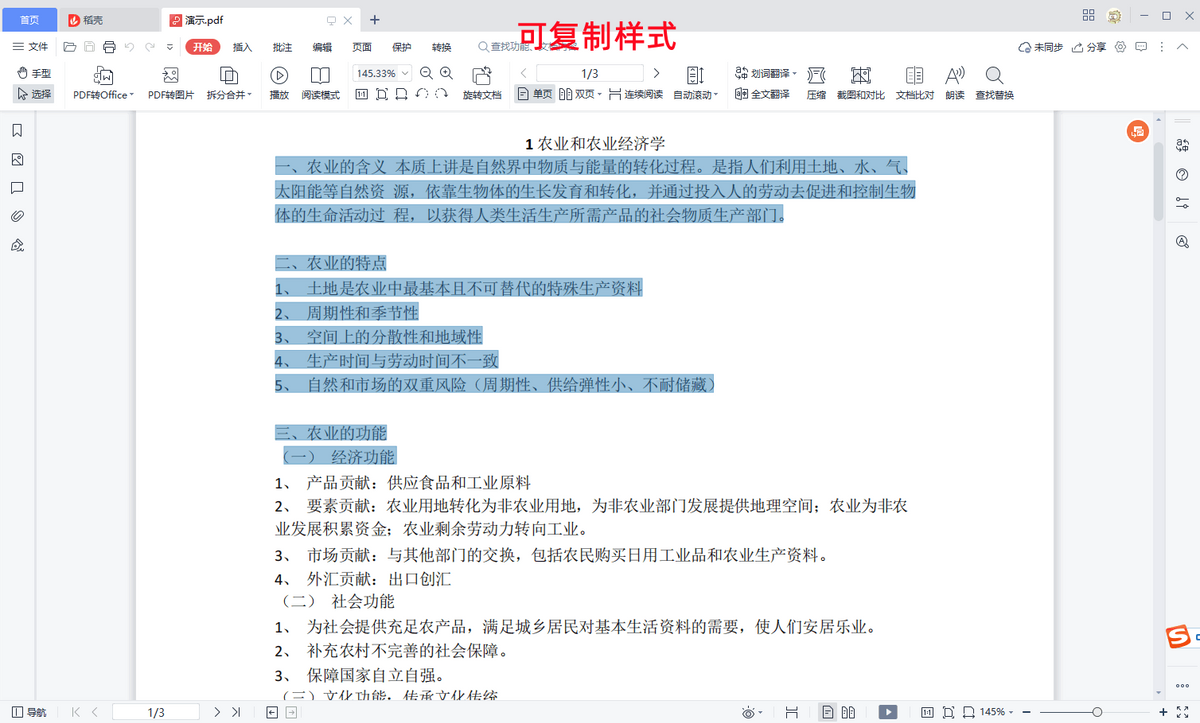Expand the 拆分合并 dropdown
The height and width of the screenshot is (723, 1200).
click(x=249, y=95)
